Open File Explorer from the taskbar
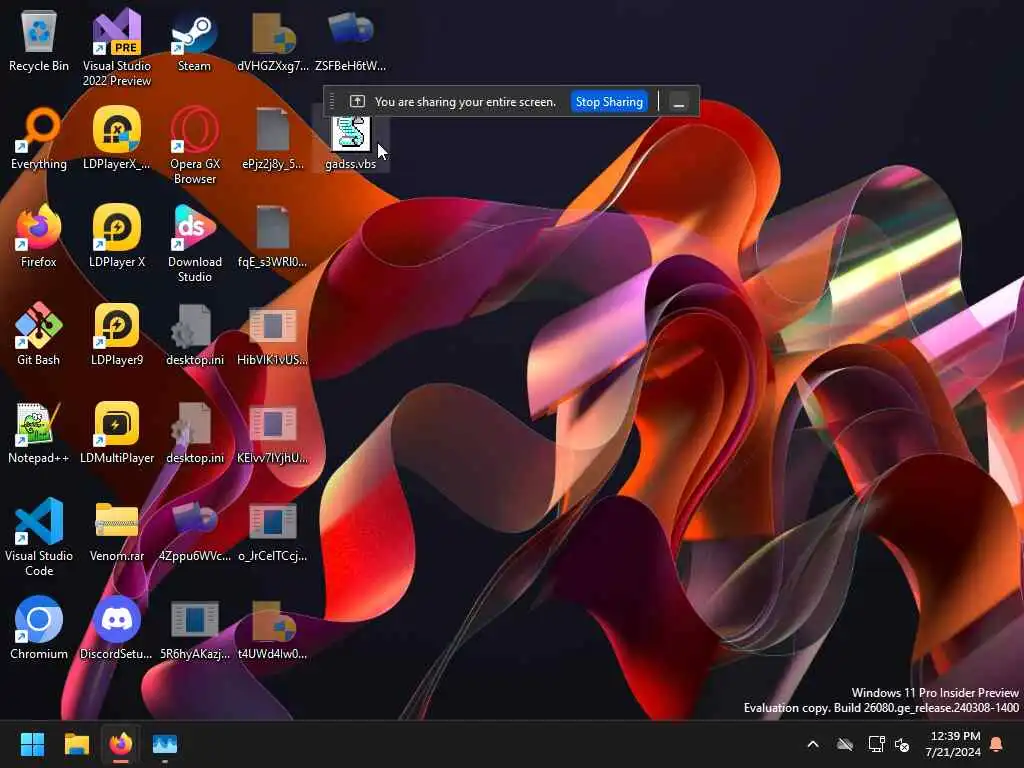The height and width of the screenshot is (768, 1024). pos(76,744)
